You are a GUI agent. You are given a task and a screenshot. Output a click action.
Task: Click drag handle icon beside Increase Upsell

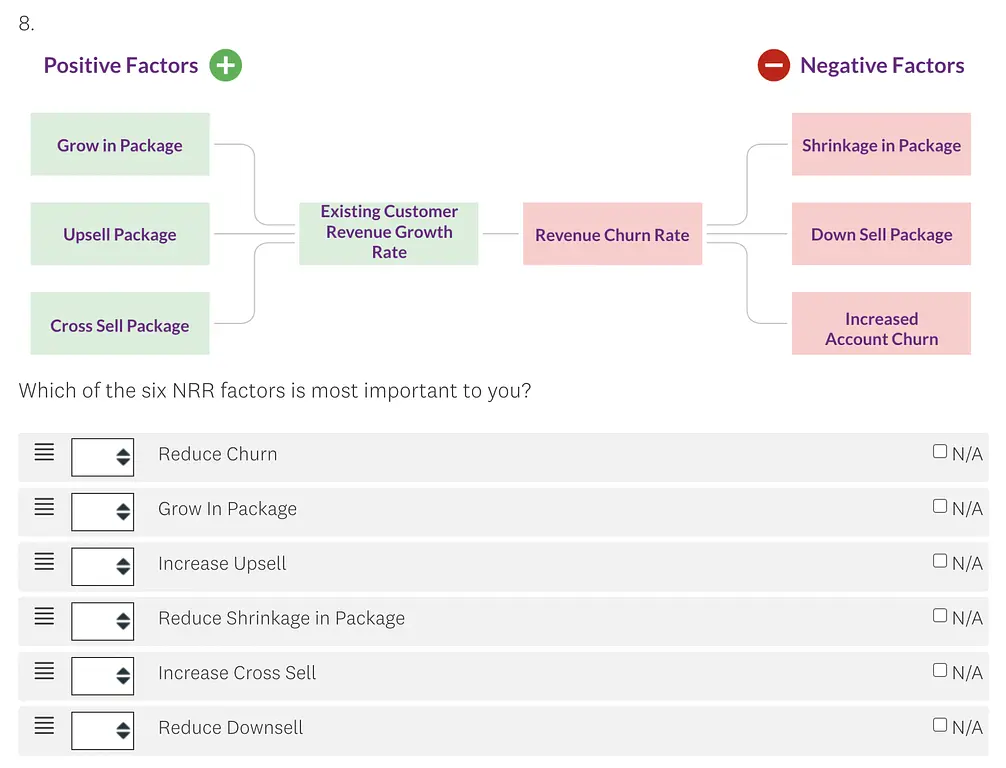click(44, 562)
